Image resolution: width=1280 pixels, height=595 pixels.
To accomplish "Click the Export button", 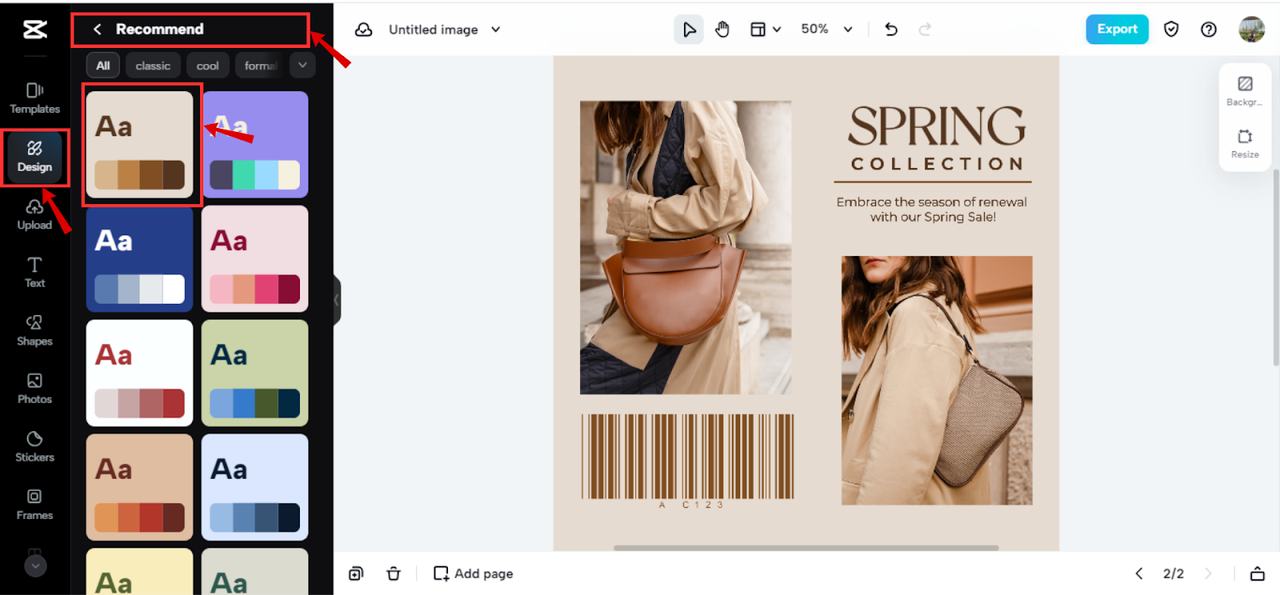I will (x=1117, y=29).
